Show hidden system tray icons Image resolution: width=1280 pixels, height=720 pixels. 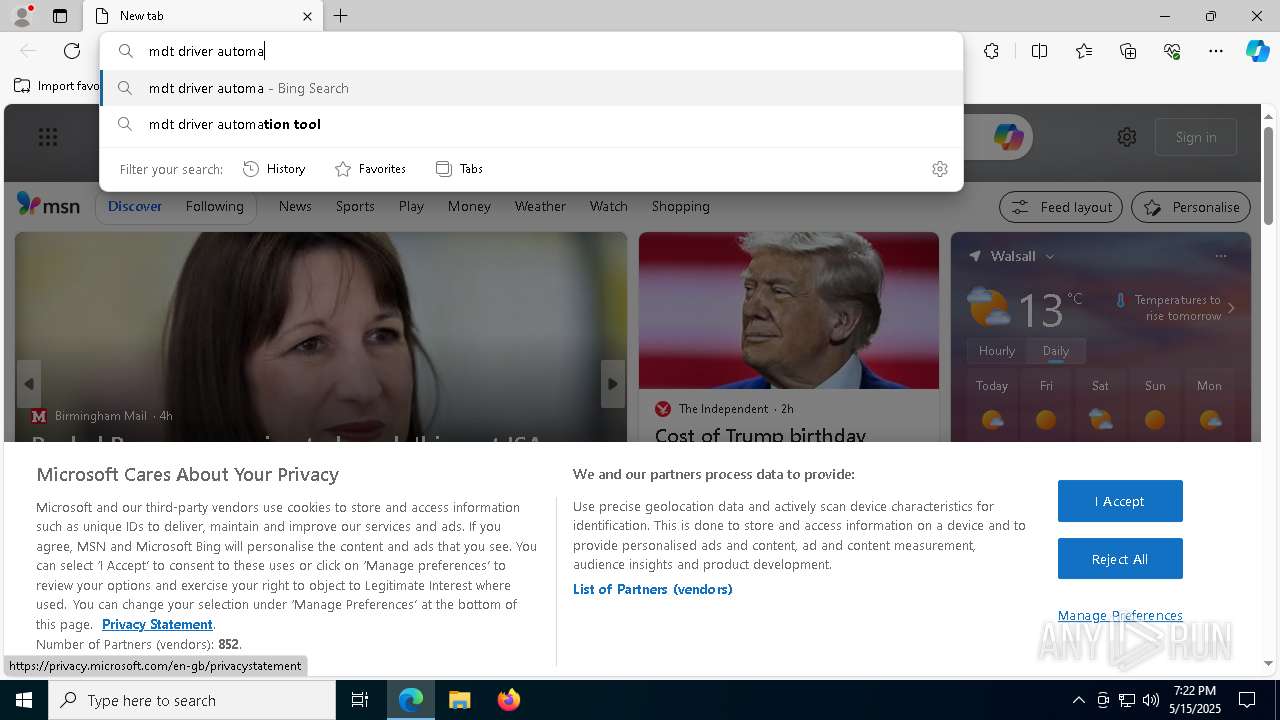(1078, 700)
